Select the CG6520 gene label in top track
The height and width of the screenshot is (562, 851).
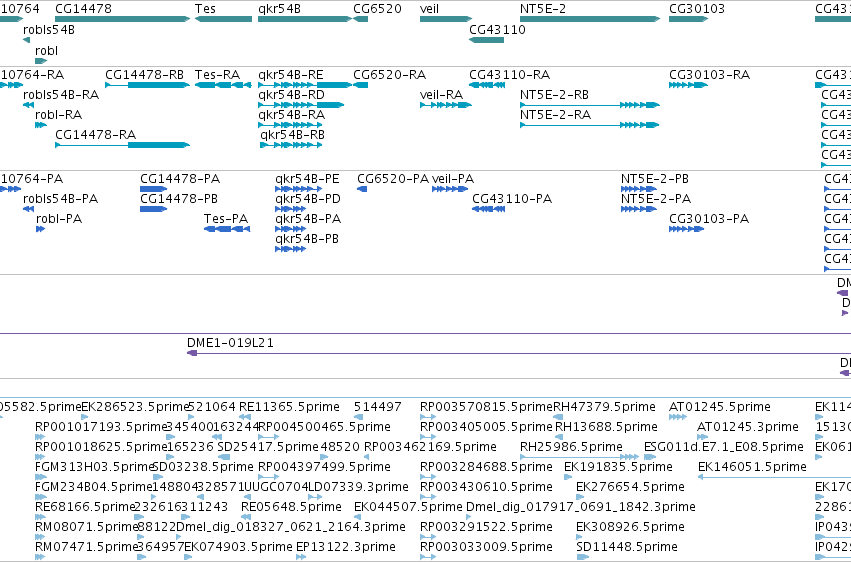coord(377,9)
